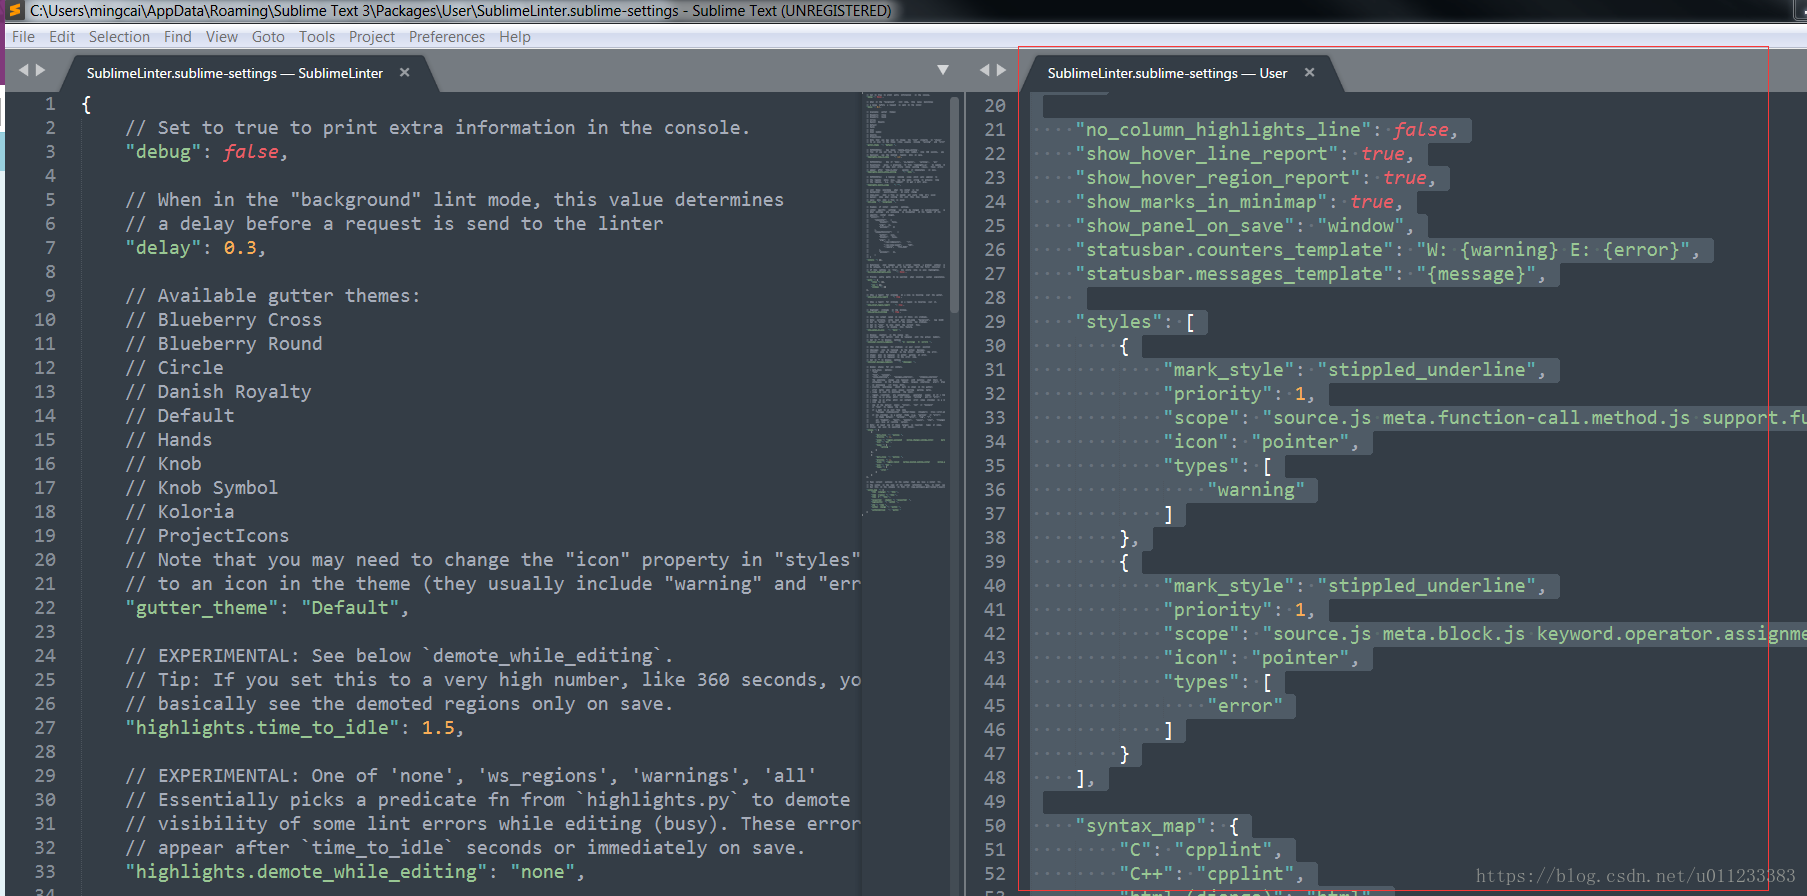Click the "styles" key on line 29
The image size is (1807, 896).
point(1119,322)
